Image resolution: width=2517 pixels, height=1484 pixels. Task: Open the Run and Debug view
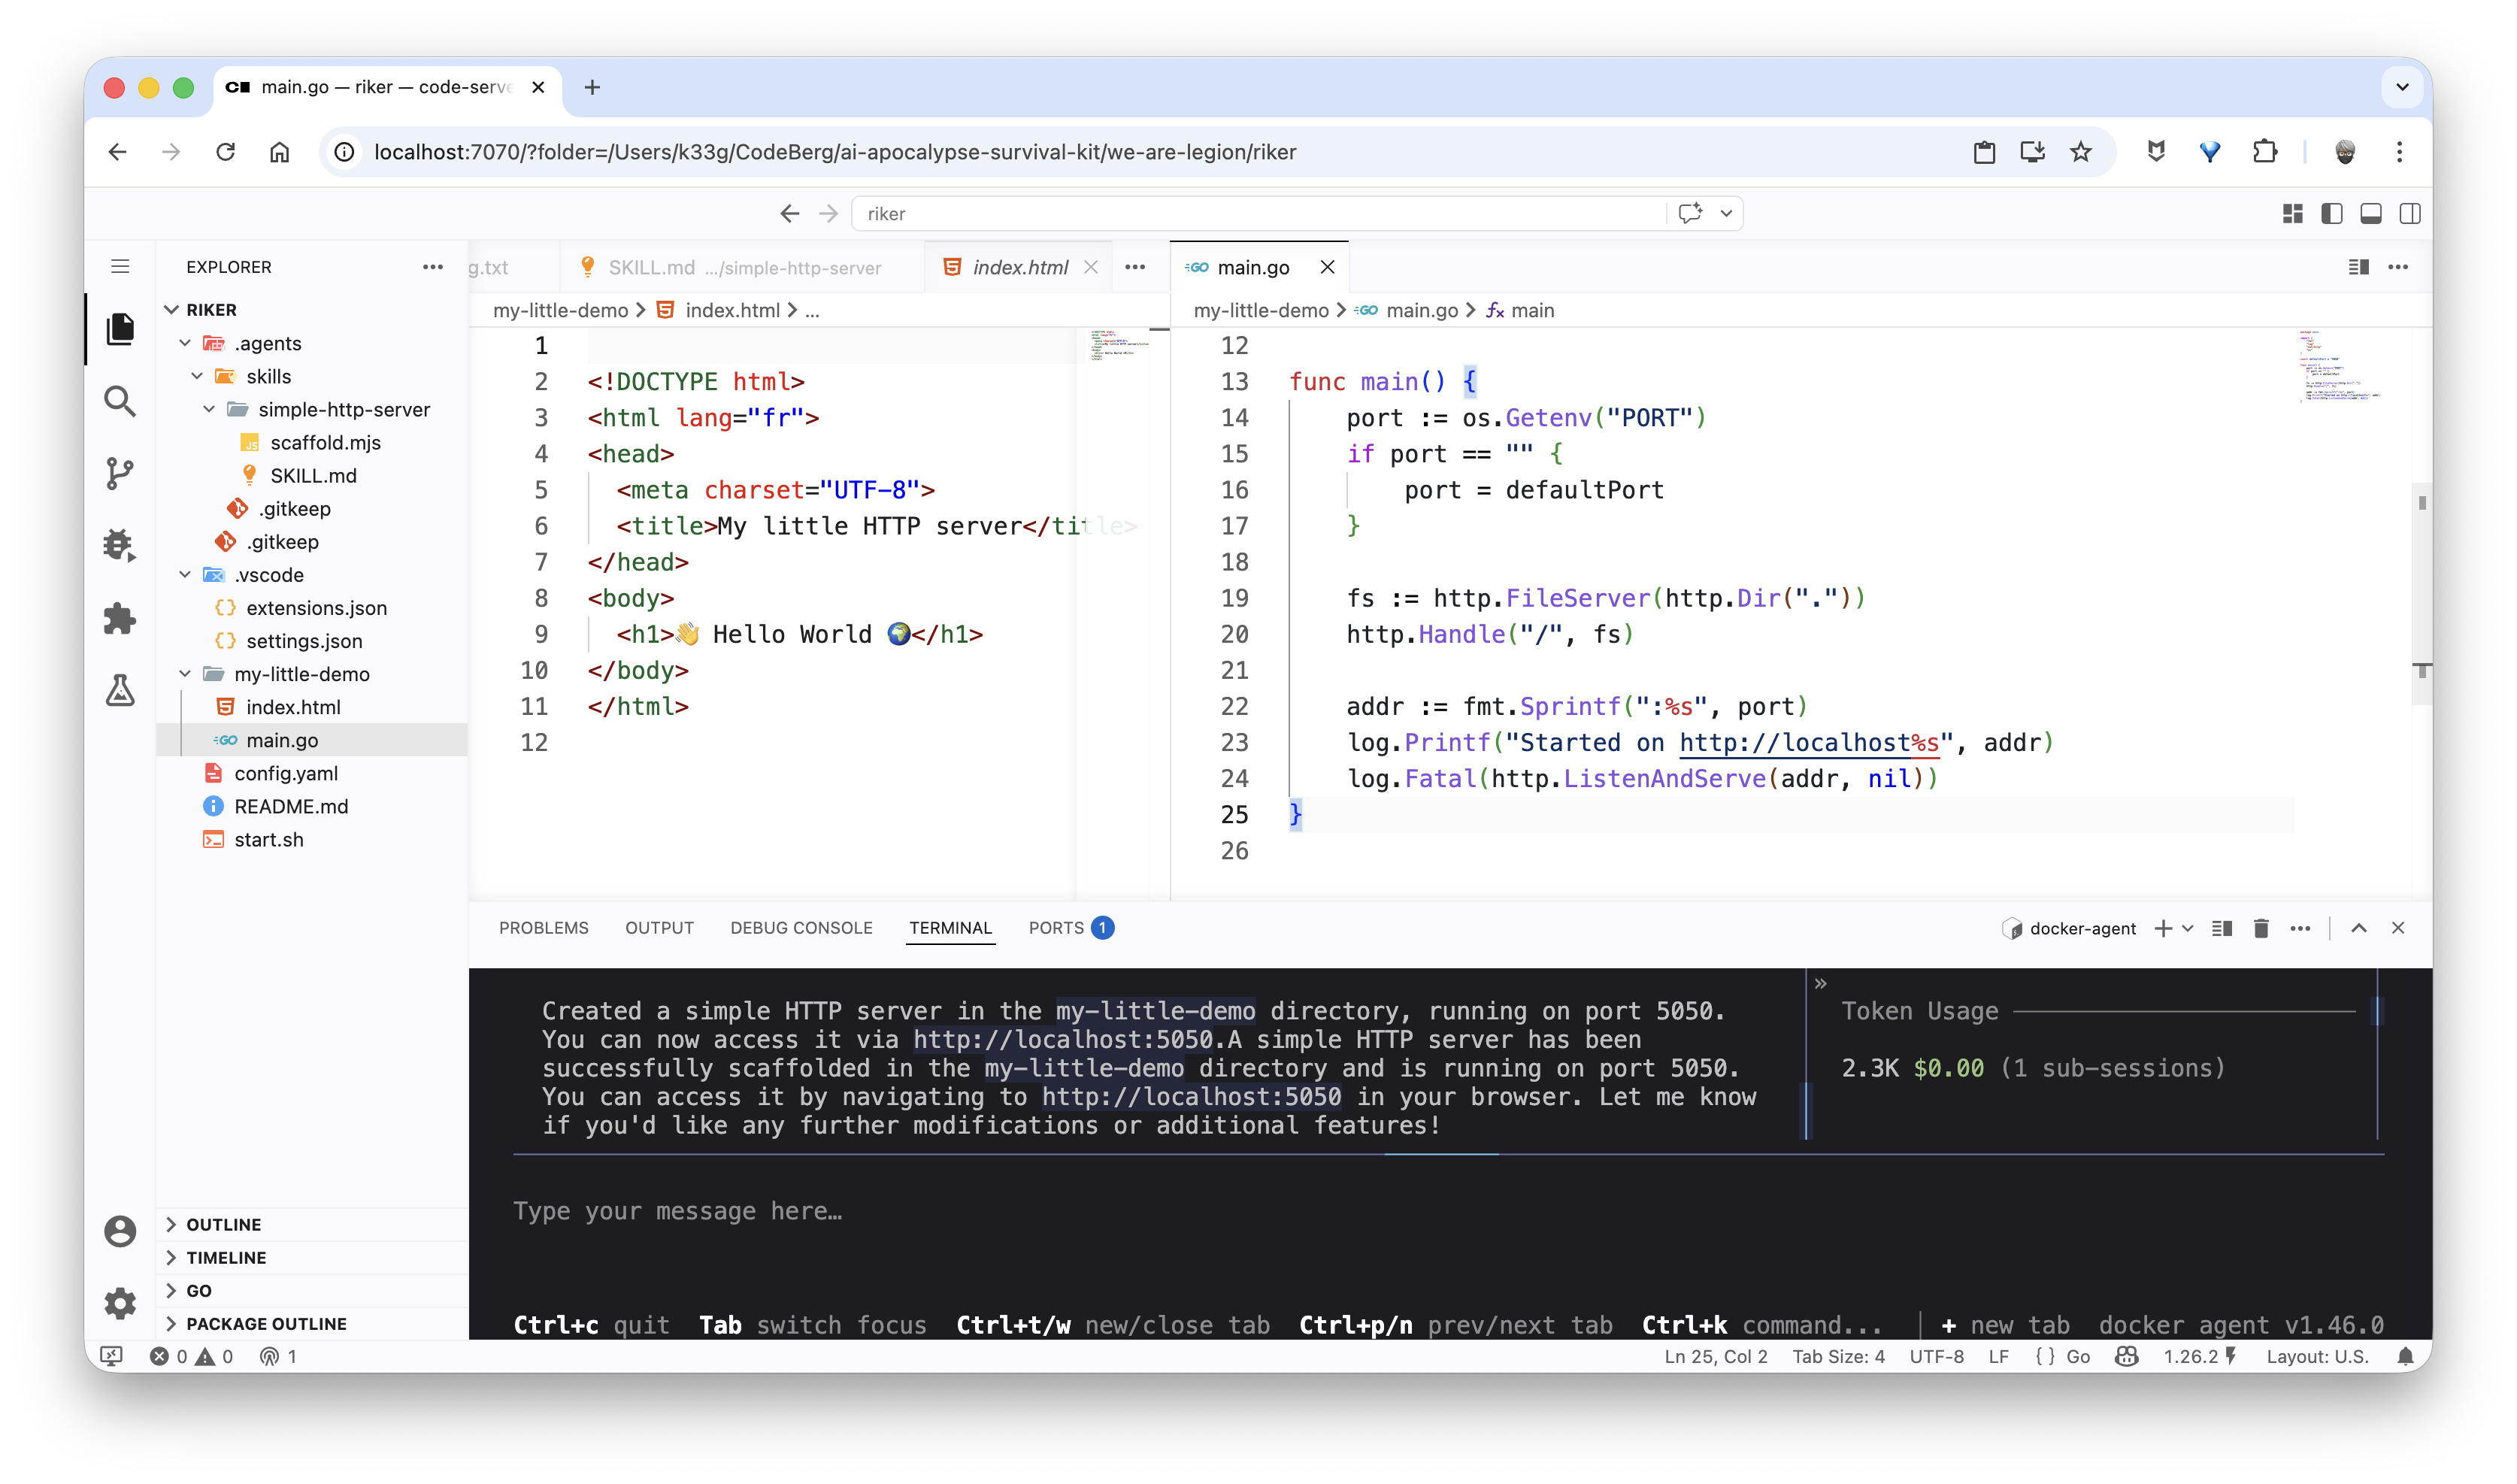pos(120,546)
